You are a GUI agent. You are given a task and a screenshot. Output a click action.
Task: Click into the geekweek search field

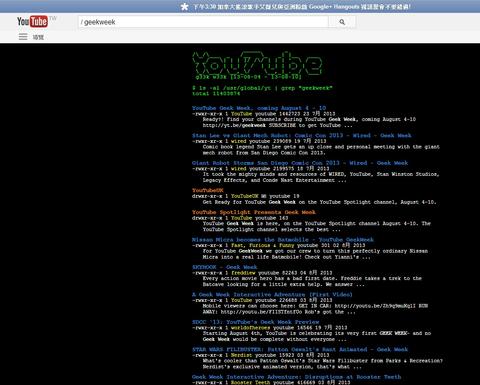203,22
